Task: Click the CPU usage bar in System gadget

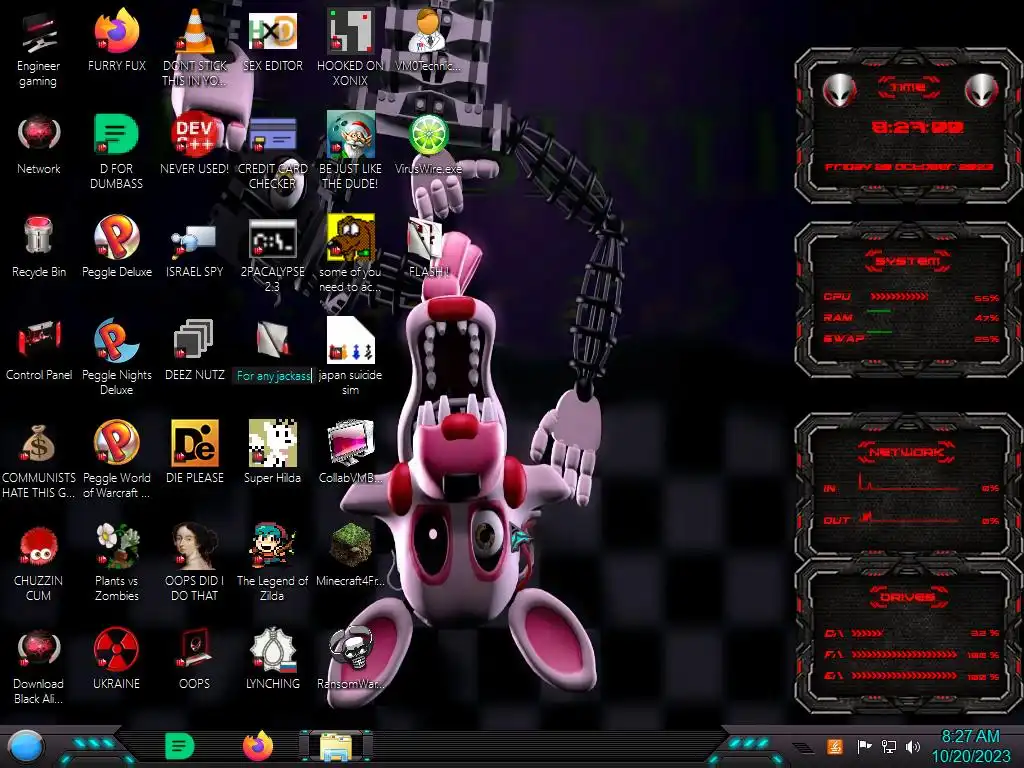Action: 899,296
